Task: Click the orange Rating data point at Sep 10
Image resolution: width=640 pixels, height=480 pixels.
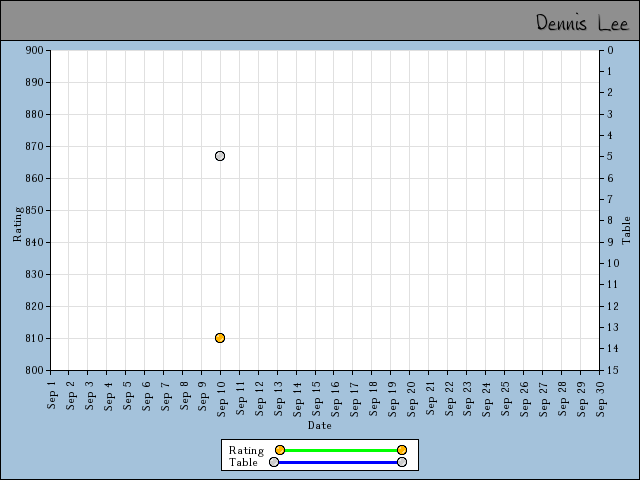Action: pyautogui.click(x=220, y=338)
